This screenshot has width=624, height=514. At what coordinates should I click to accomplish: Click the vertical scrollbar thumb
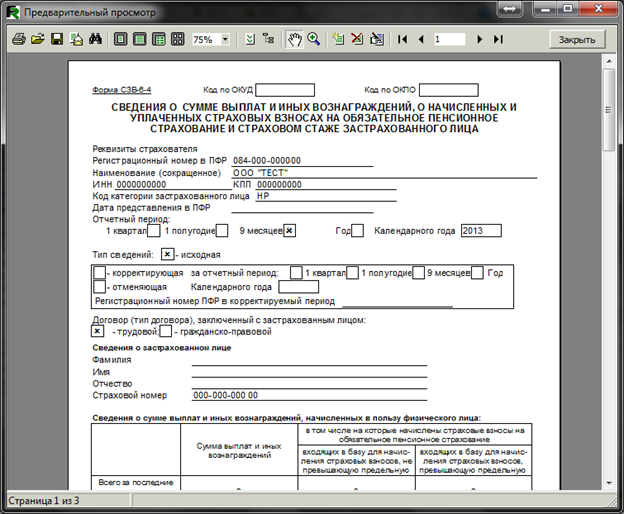pos(609,110)
